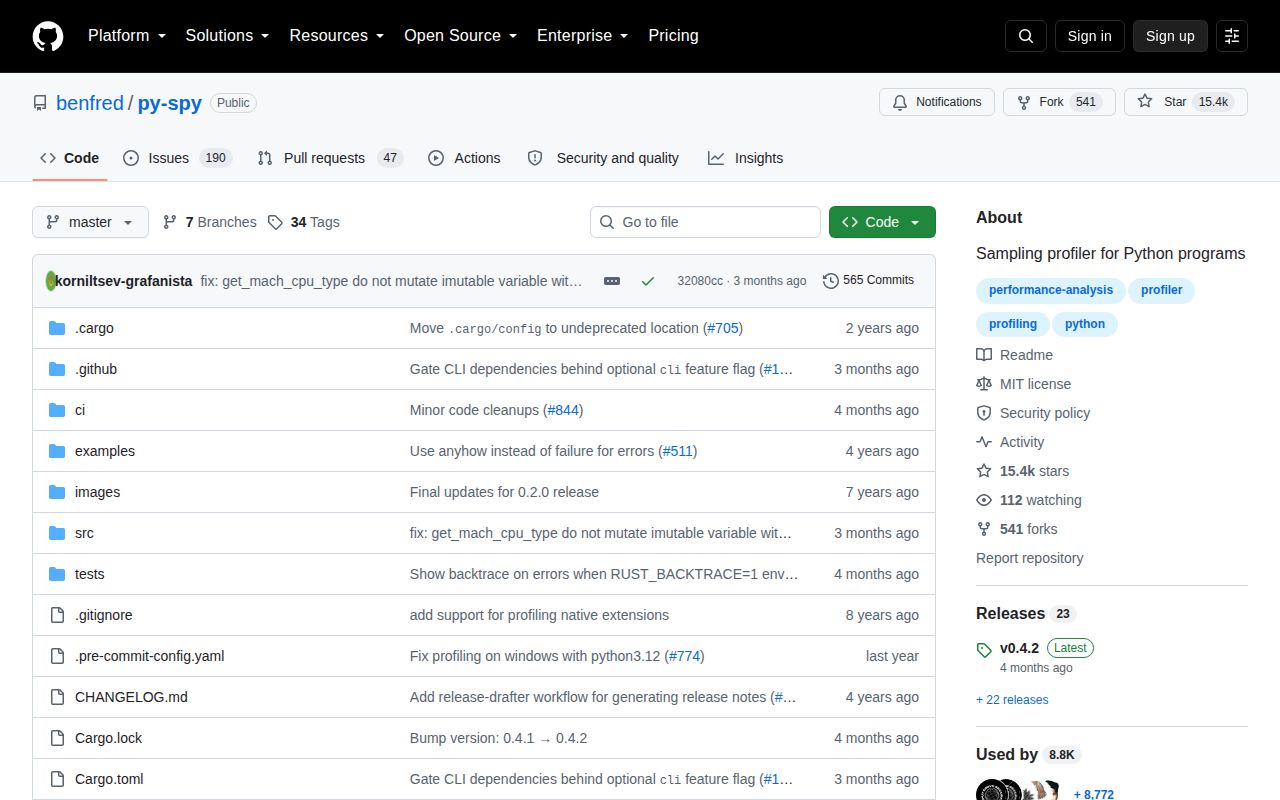This screenshot has width=1280, height=800.
Task: Click the commit details ellipsis icon
Action: (x=612, y=281)
